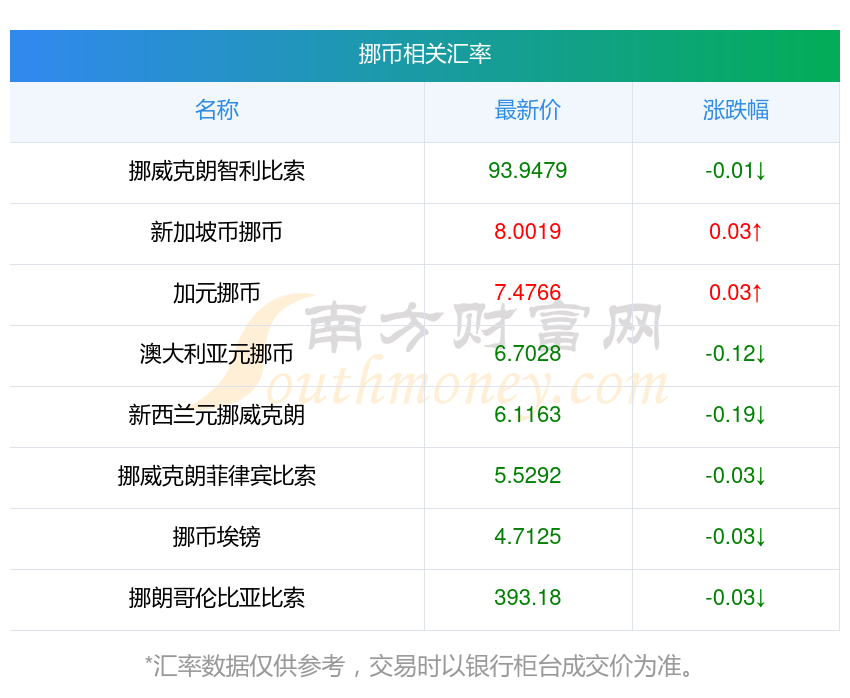The height and width of the screenshot is (698, 850).
Task: Click the price 6.1163
Action: click(527, 415)
